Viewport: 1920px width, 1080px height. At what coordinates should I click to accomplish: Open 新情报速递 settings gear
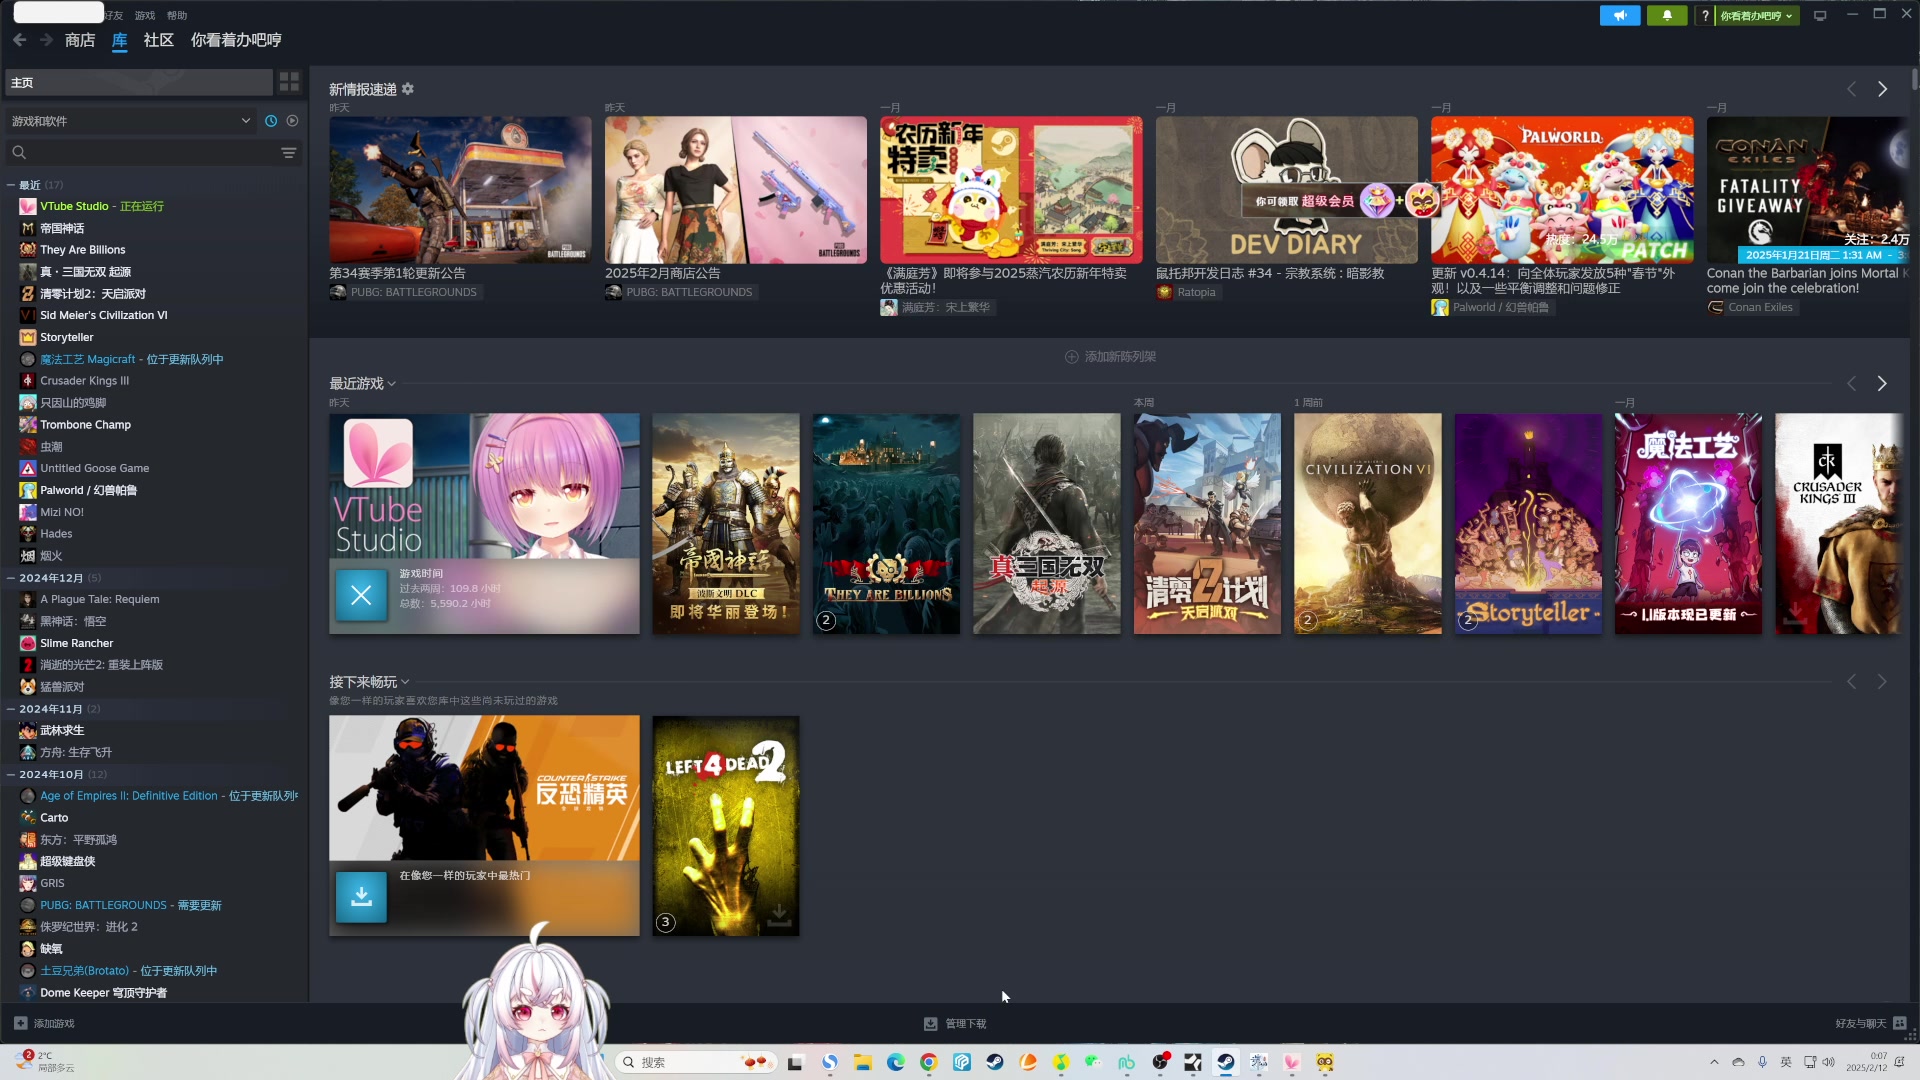pyautogui.click(x=408, y=89)
